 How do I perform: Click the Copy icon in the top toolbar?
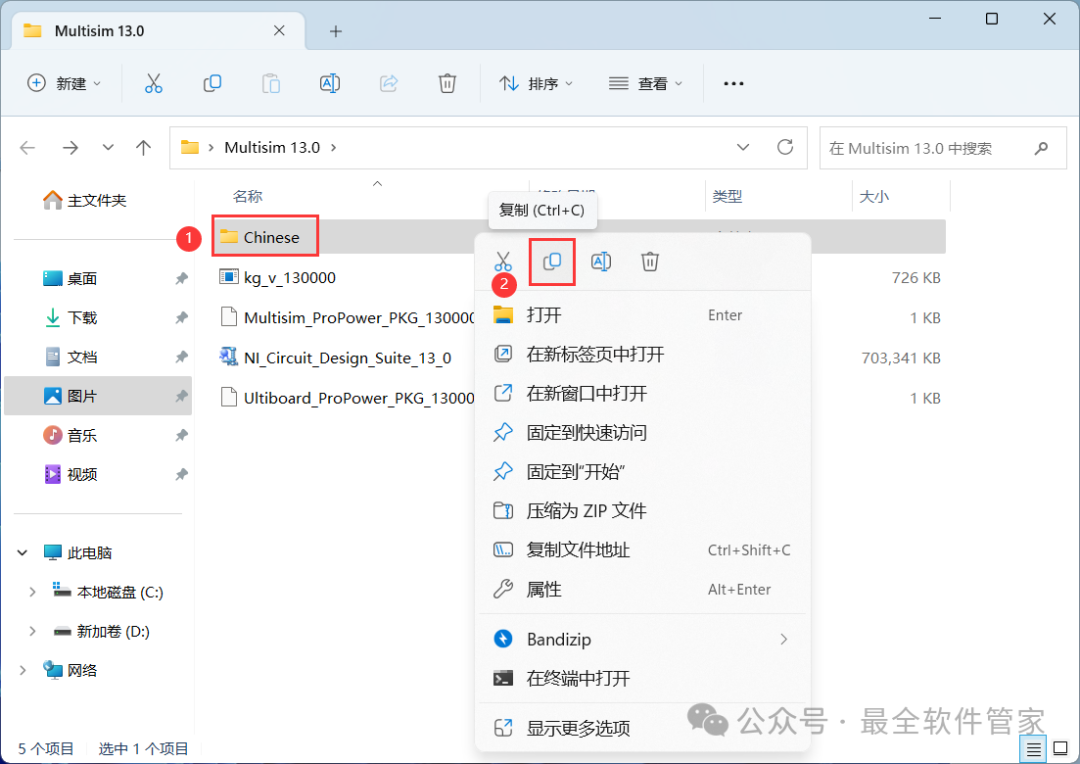point(212,83)
